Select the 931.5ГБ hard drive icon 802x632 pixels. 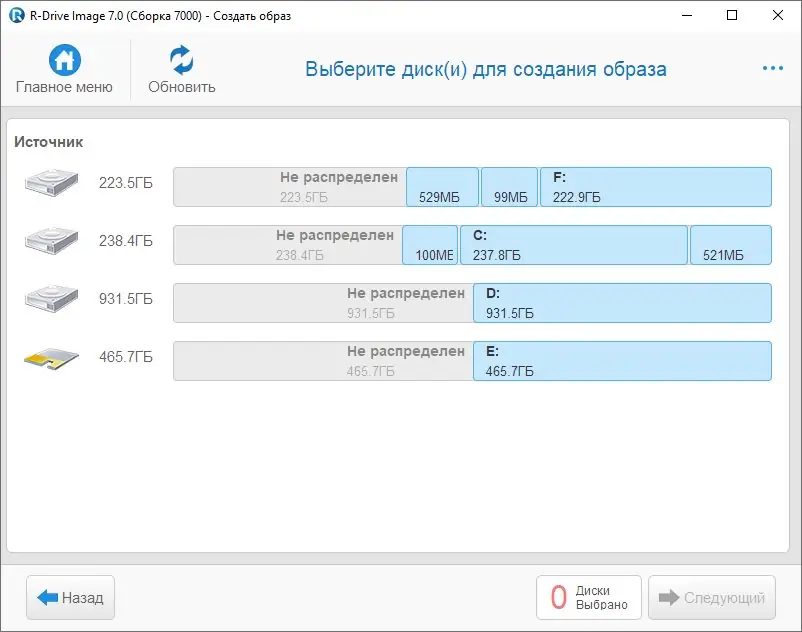[50, 299]
